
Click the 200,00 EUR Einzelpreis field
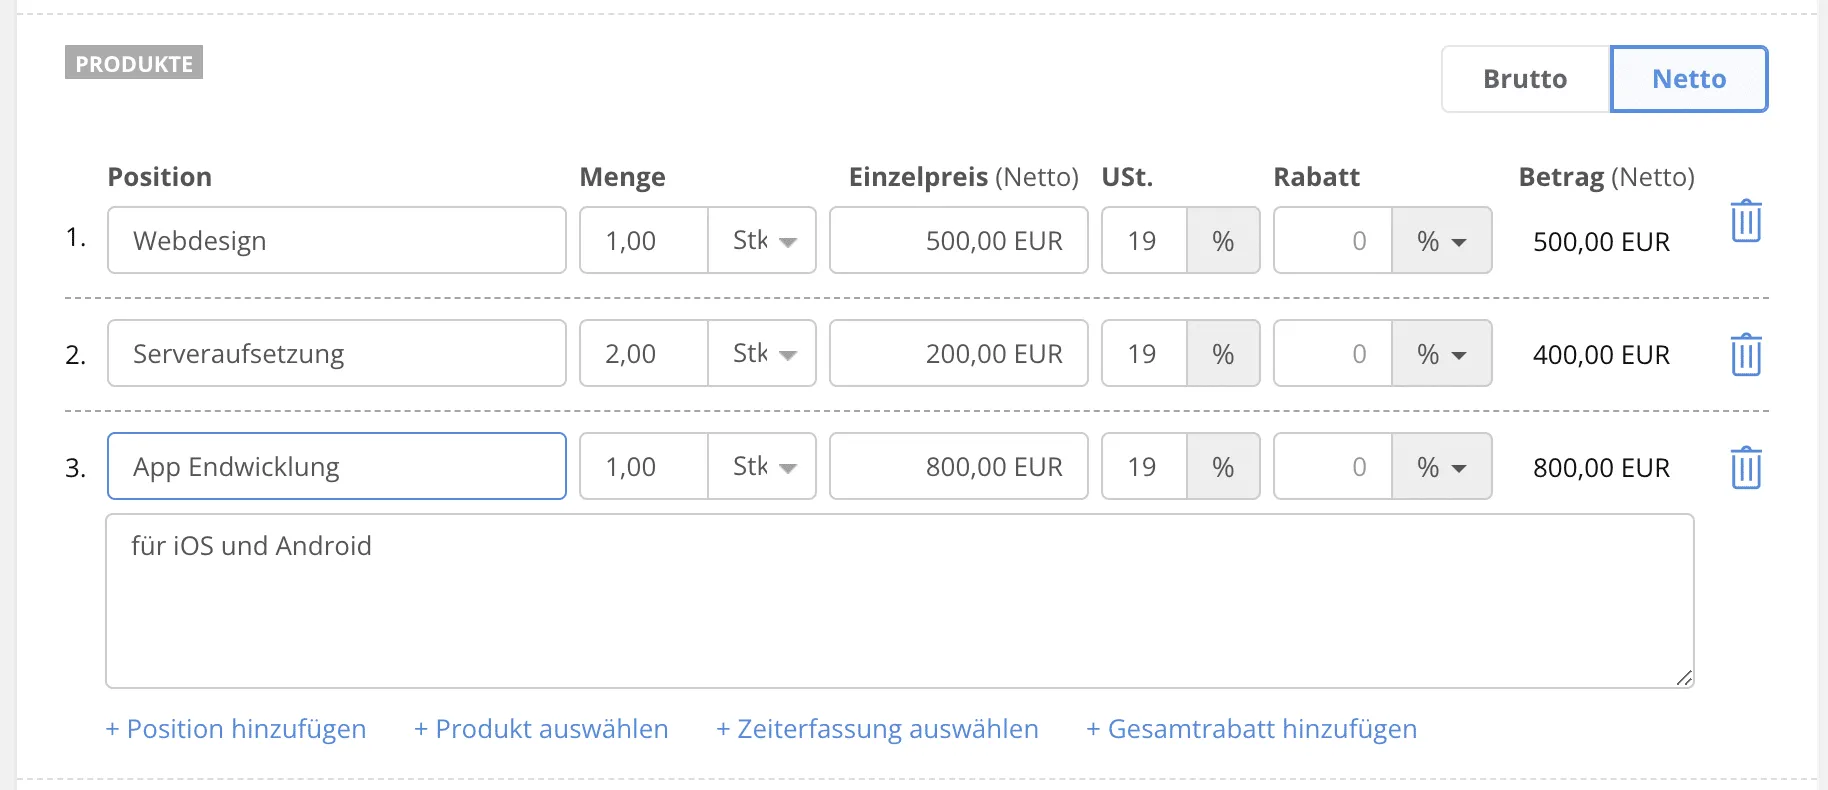958,354
